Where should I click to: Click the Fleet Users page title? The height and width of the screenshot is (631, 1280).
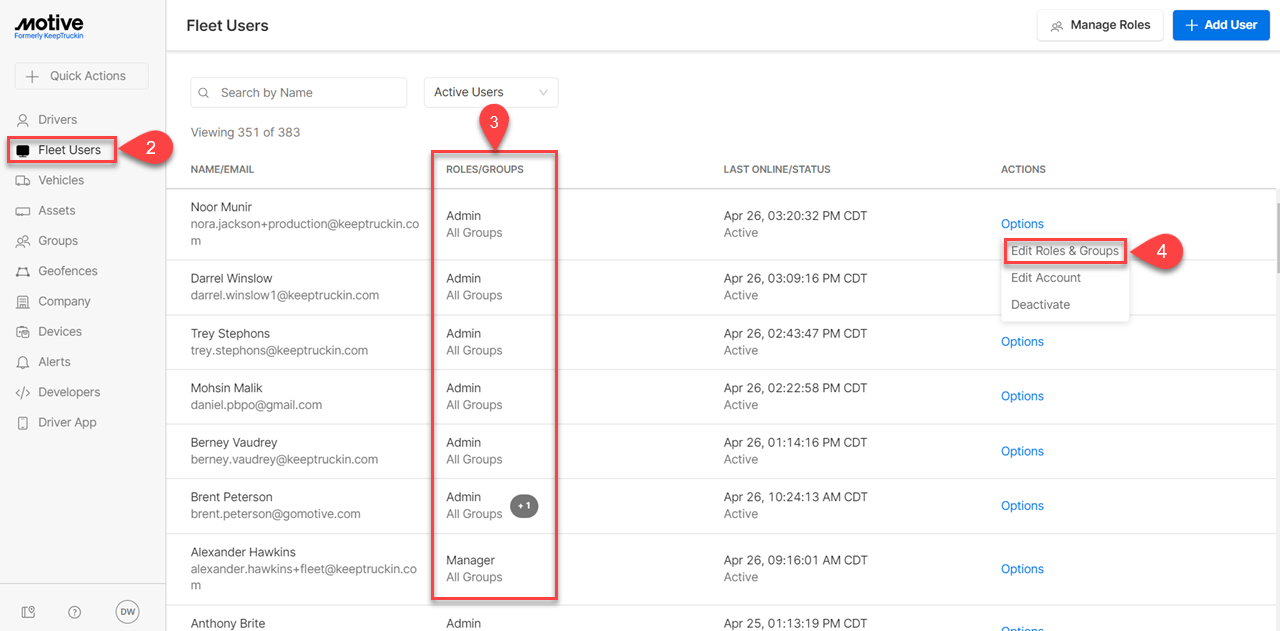(227, 25)
